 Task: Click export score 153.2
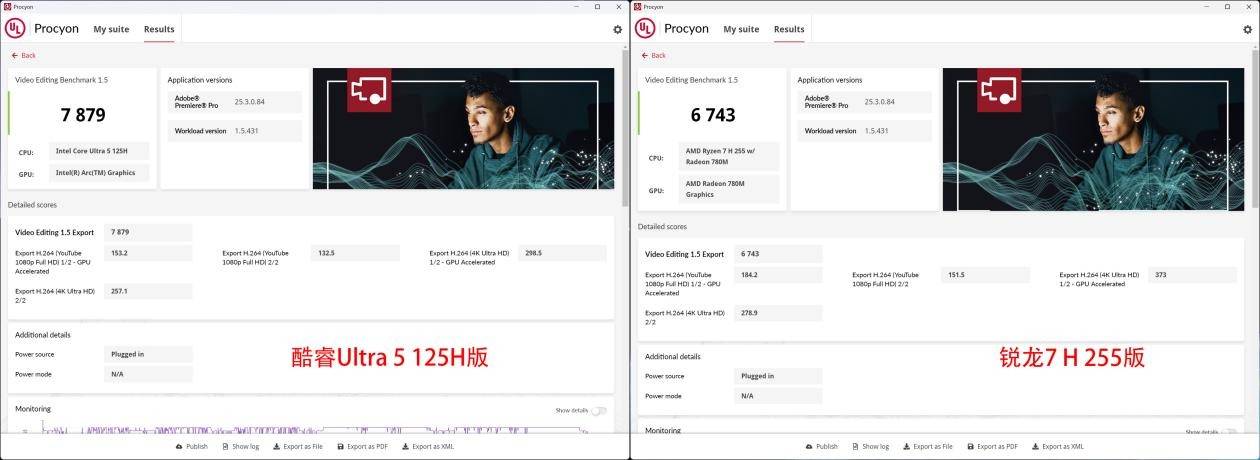pyautogui.click(x=148, y=253)
